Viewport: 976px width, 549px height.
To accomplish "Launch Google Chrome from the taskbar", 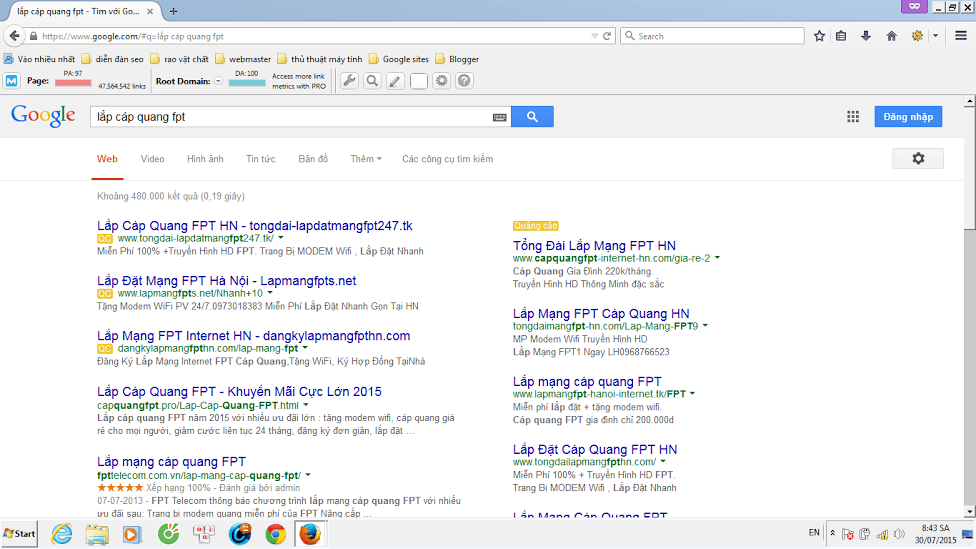I will [x=275, y=534].
